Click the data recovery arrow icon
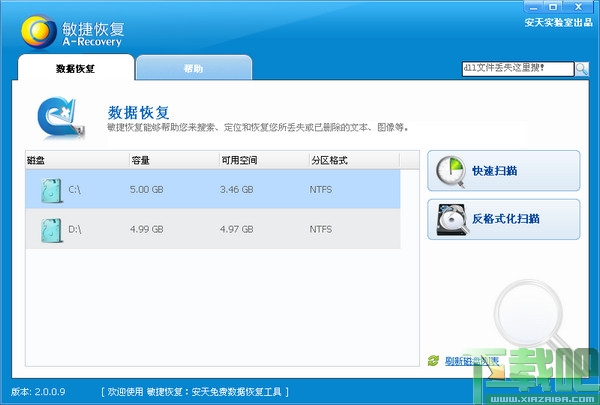The image size is (600, 405). pyautogui.click(x=60, y=117)
